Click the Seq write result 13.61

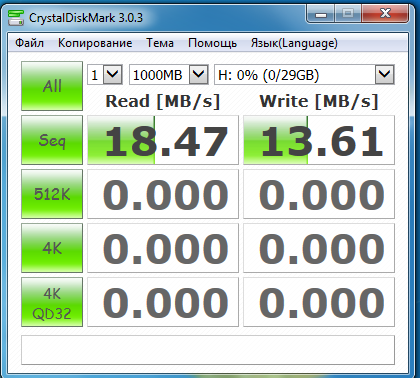(319, 140)
